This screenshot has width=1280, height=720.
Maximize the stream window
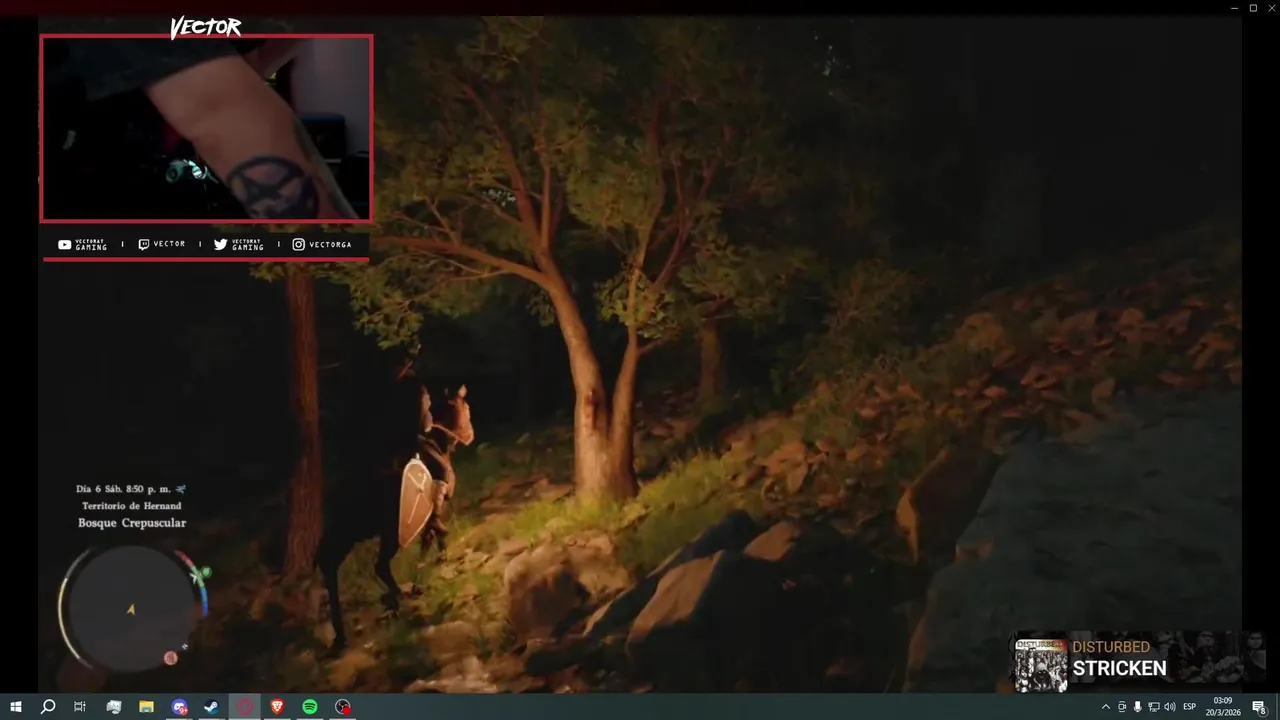[1253, 8]
